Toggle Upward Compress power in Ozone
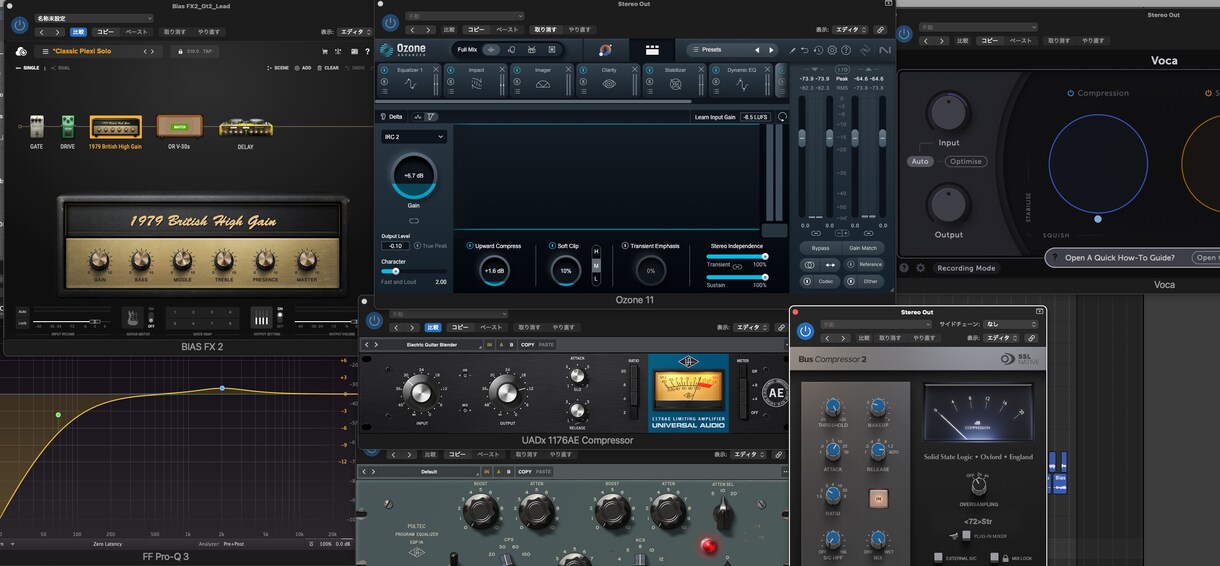 [471, 245]
